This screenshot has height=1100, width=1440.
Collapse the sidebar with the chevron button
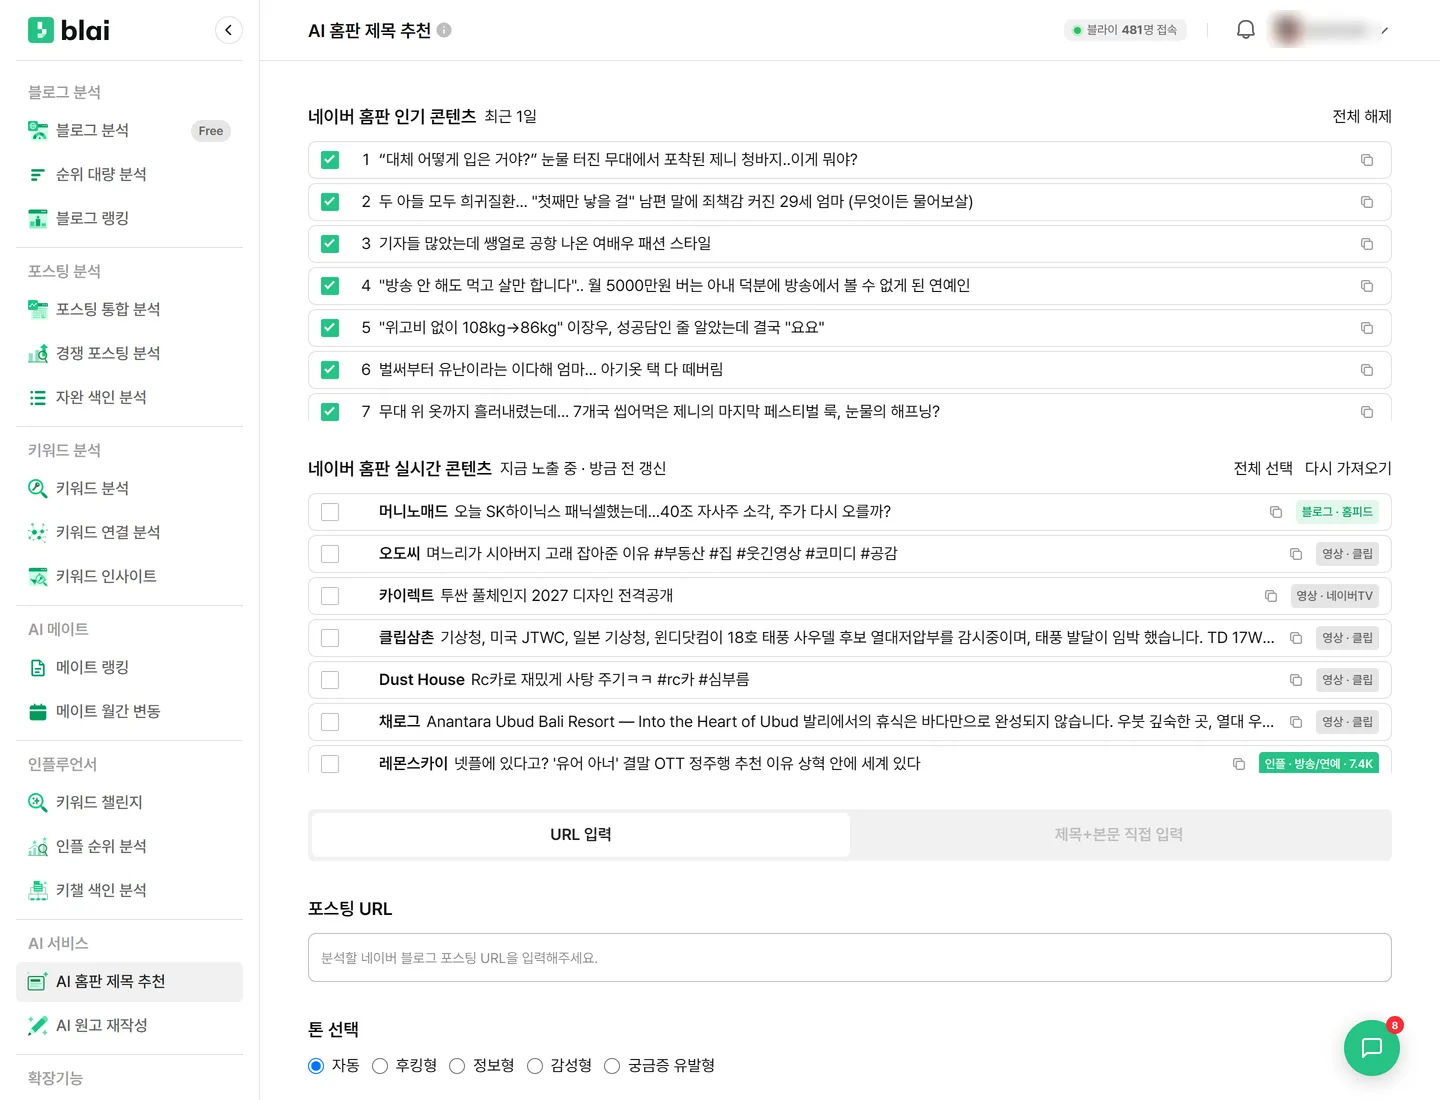pyautogui.click(x=229, y=30)
